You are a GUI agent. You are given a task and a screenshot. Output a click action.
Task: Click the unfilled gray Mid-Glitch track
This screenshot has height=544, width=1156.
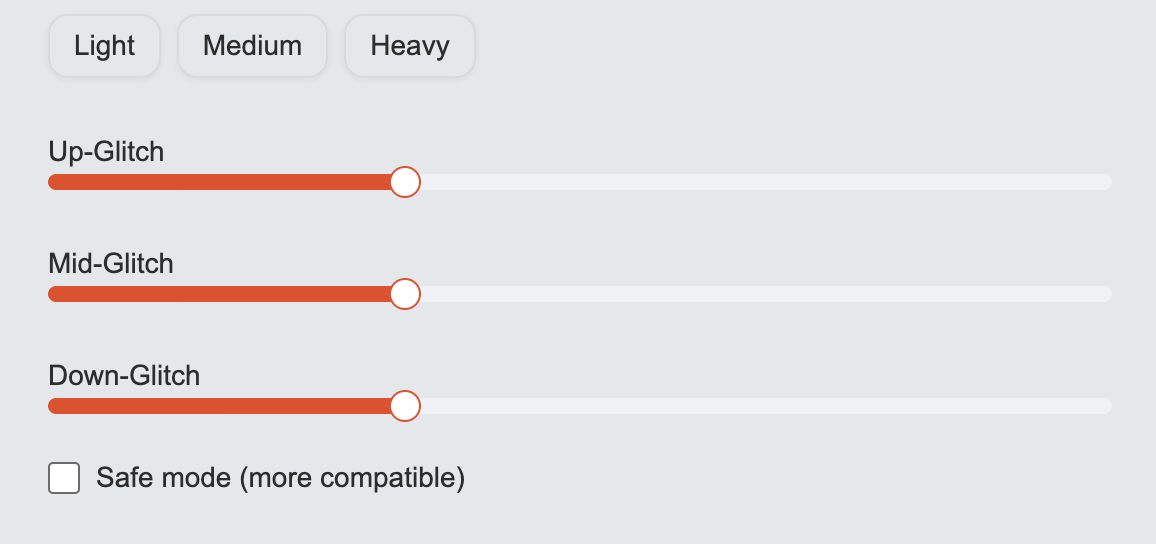coord(760,294)
